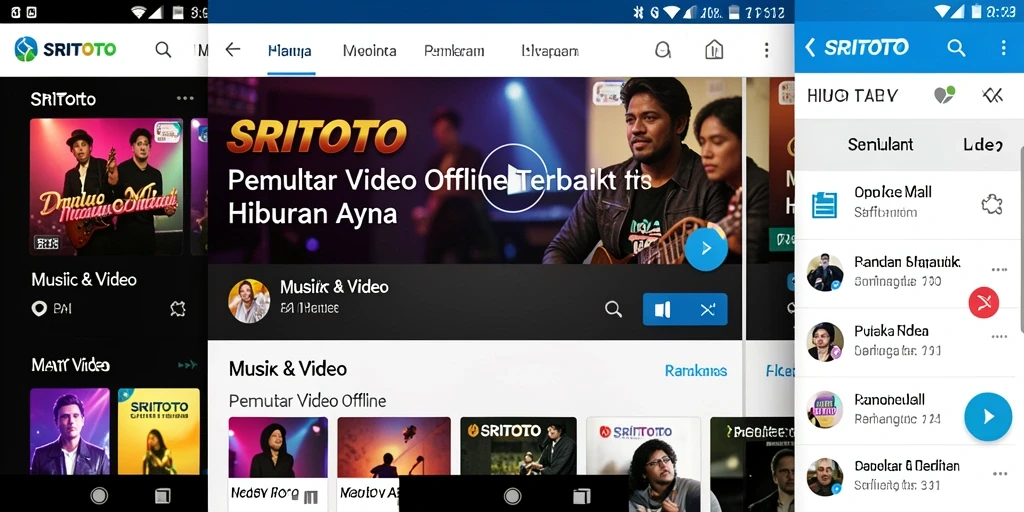Select the Senlulant tab

tap(880, 144)
